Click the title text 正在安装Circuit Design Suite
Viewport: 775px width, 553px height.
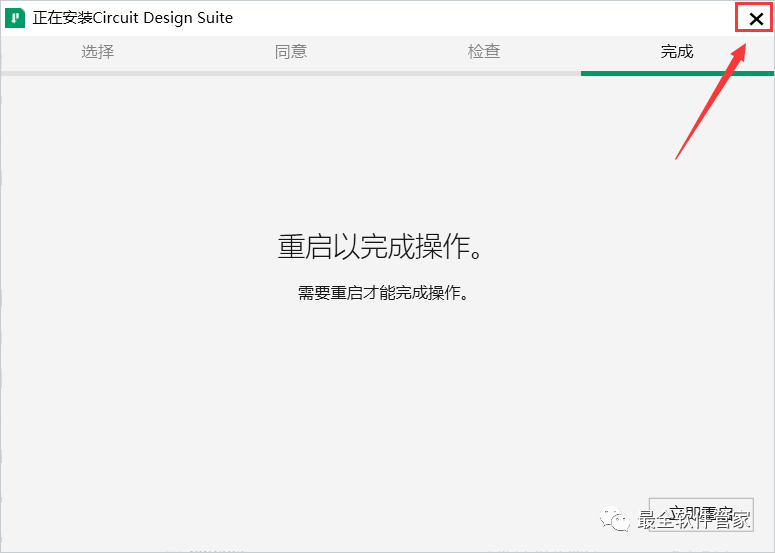click(x=132, y=18)
